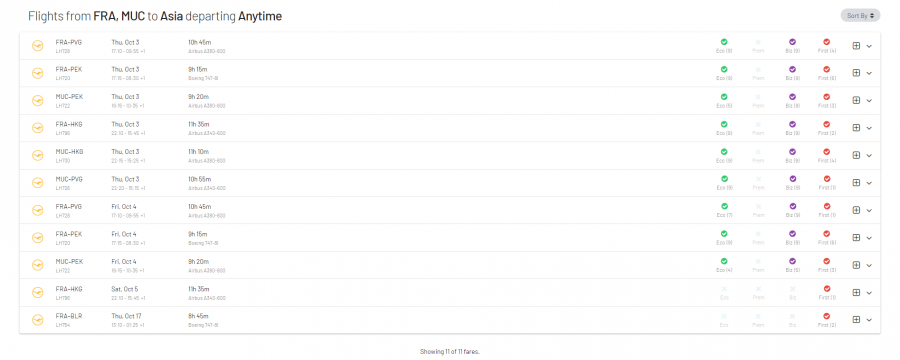The image size is (900, 360).
Task: Expand the FRA-PVG Thu, Oct 3 row chevron
Action: click(x=869, y=46)
